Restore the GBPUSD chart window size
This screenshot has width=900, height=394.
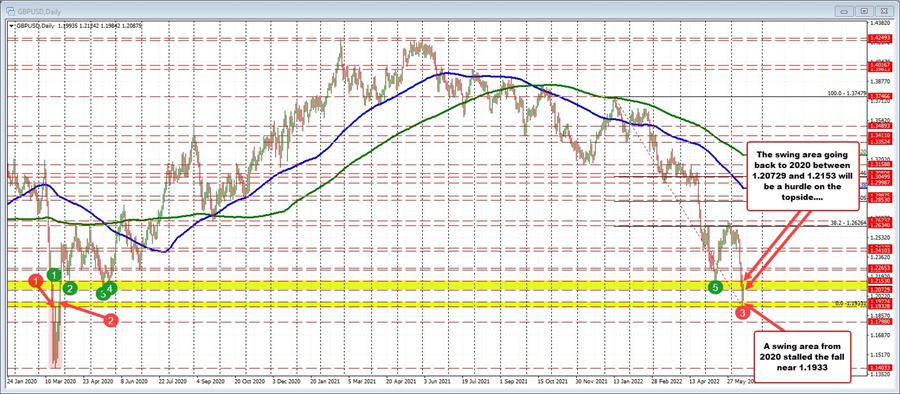[x=864, y=10]
